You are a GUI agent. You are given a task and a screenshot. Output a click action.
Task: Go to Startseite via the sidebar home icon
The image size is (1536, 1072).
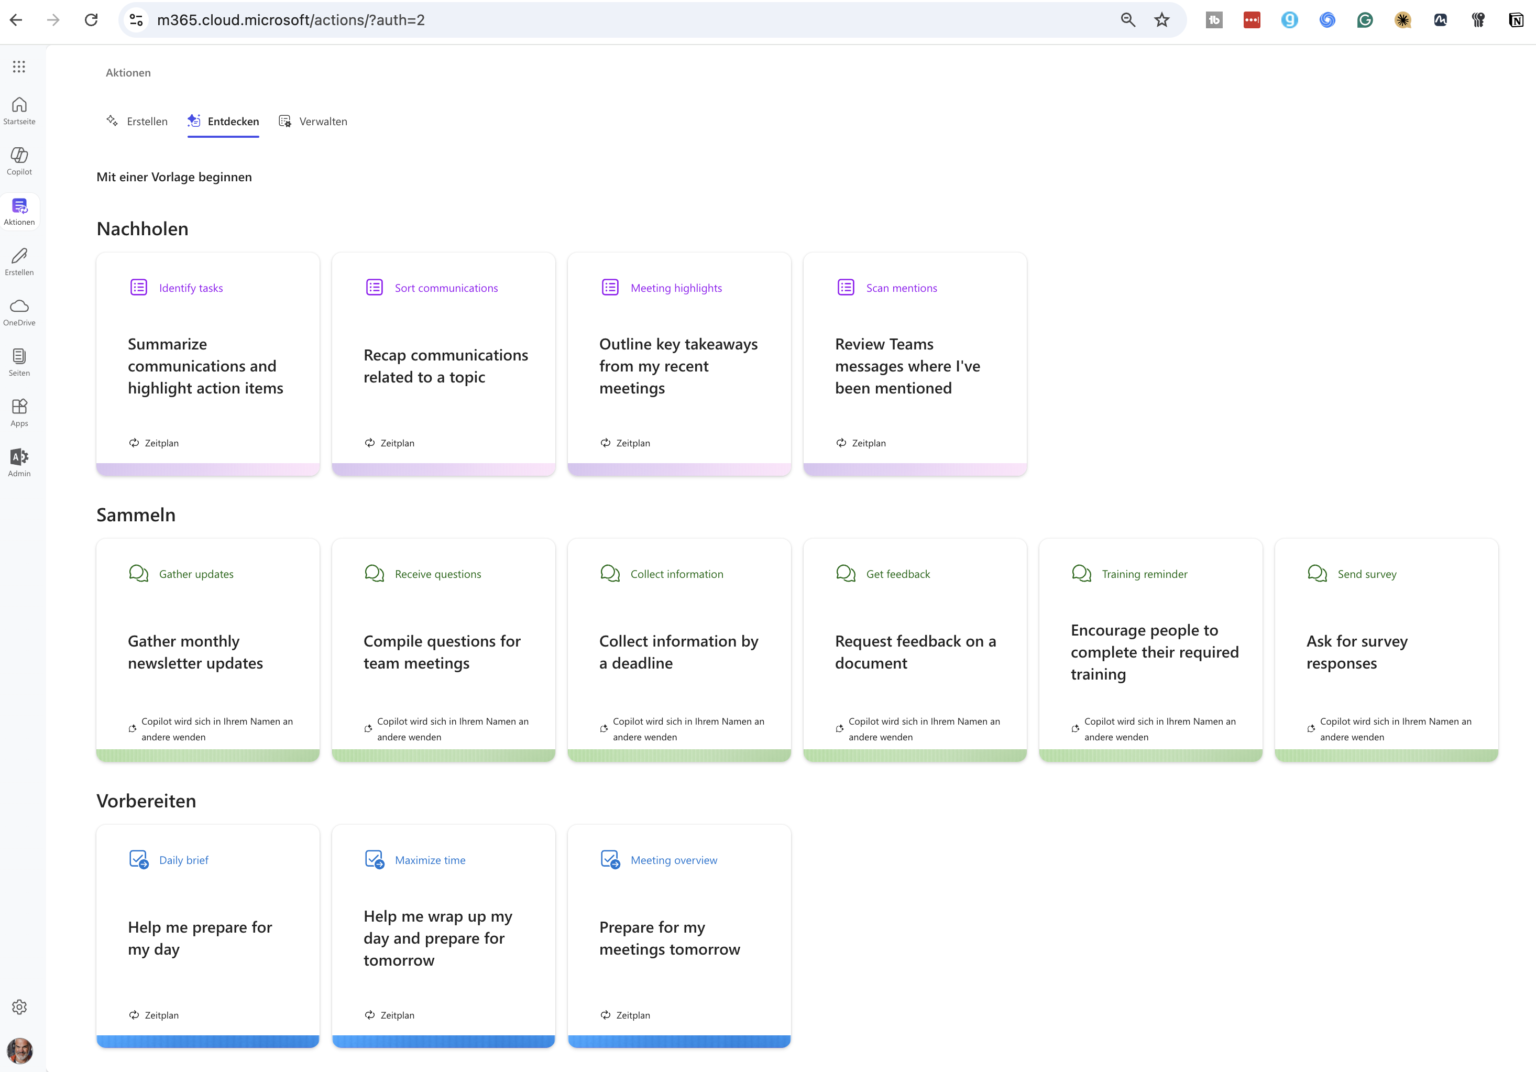[x=19, y=109]
